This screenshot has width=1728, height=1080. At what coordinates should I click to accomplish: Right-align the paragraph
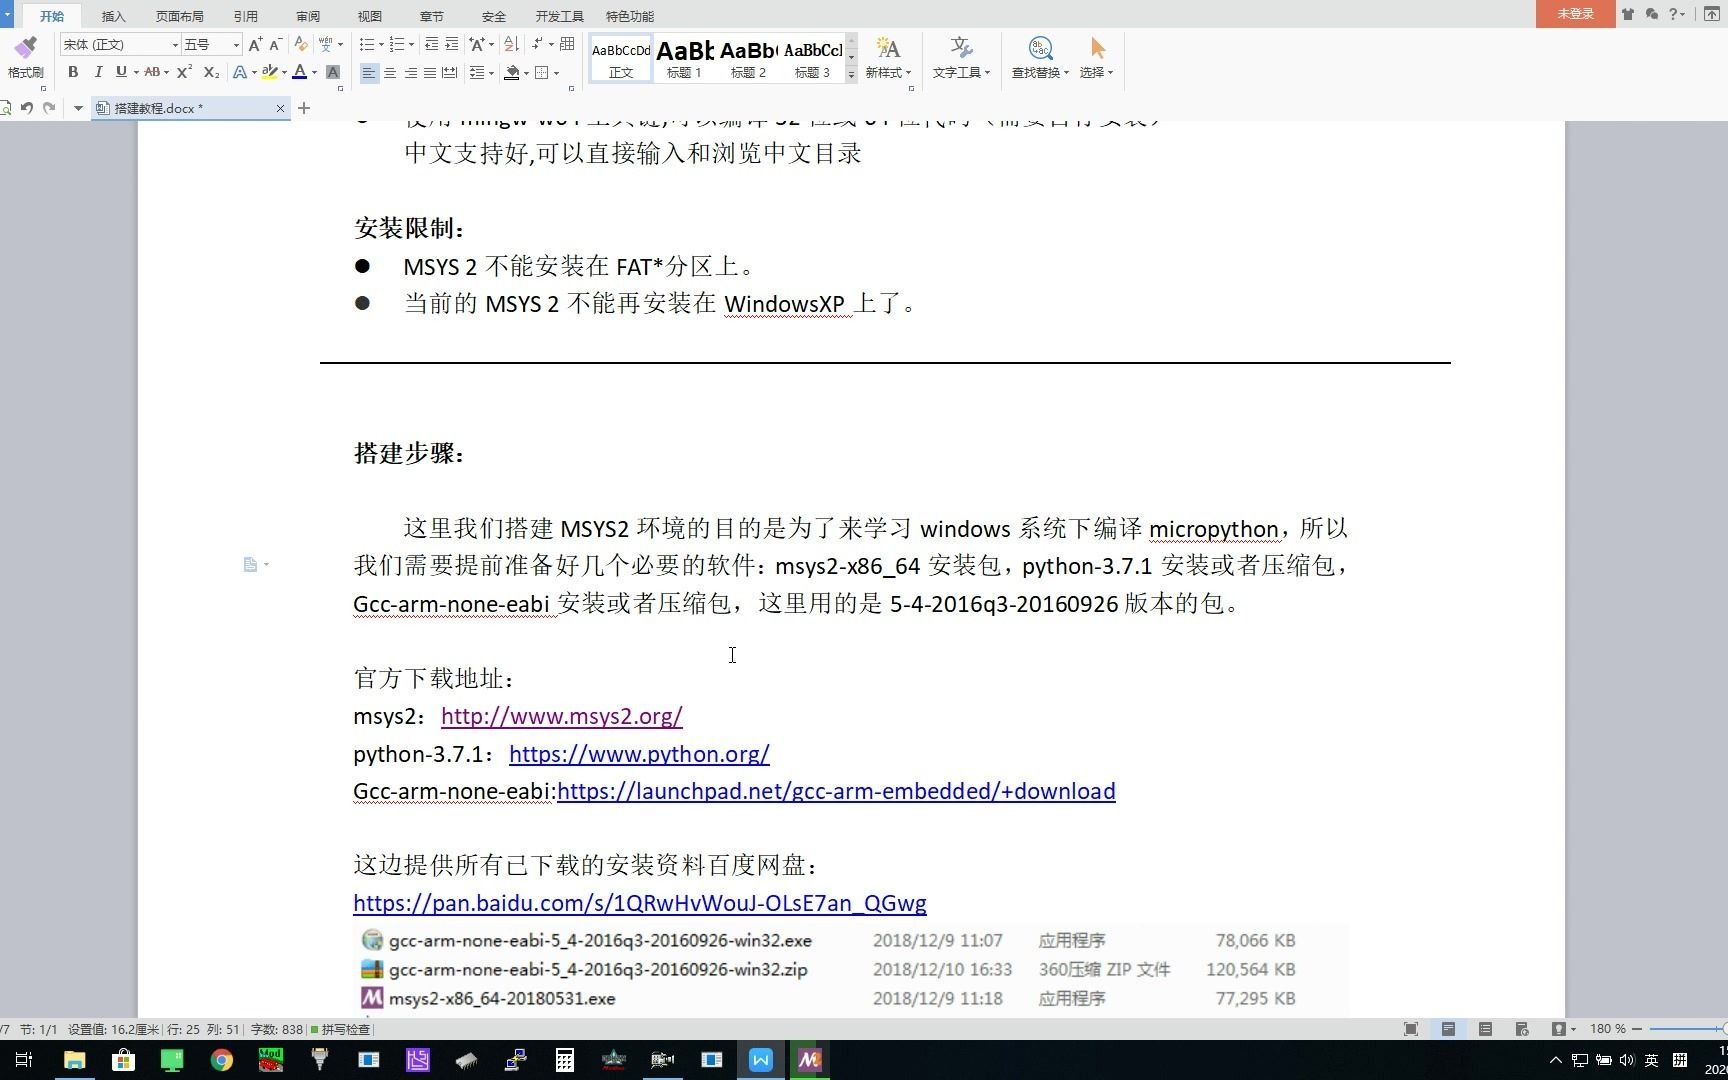pyautogui.click(x=410, y=72)
